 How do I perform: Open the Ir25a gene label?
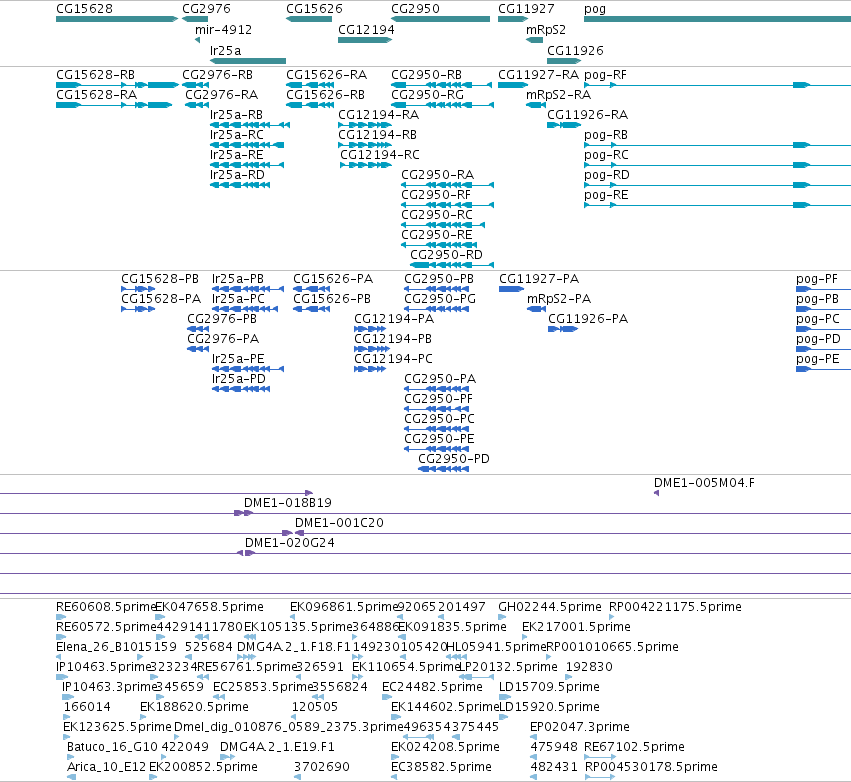tap(225, 50)
